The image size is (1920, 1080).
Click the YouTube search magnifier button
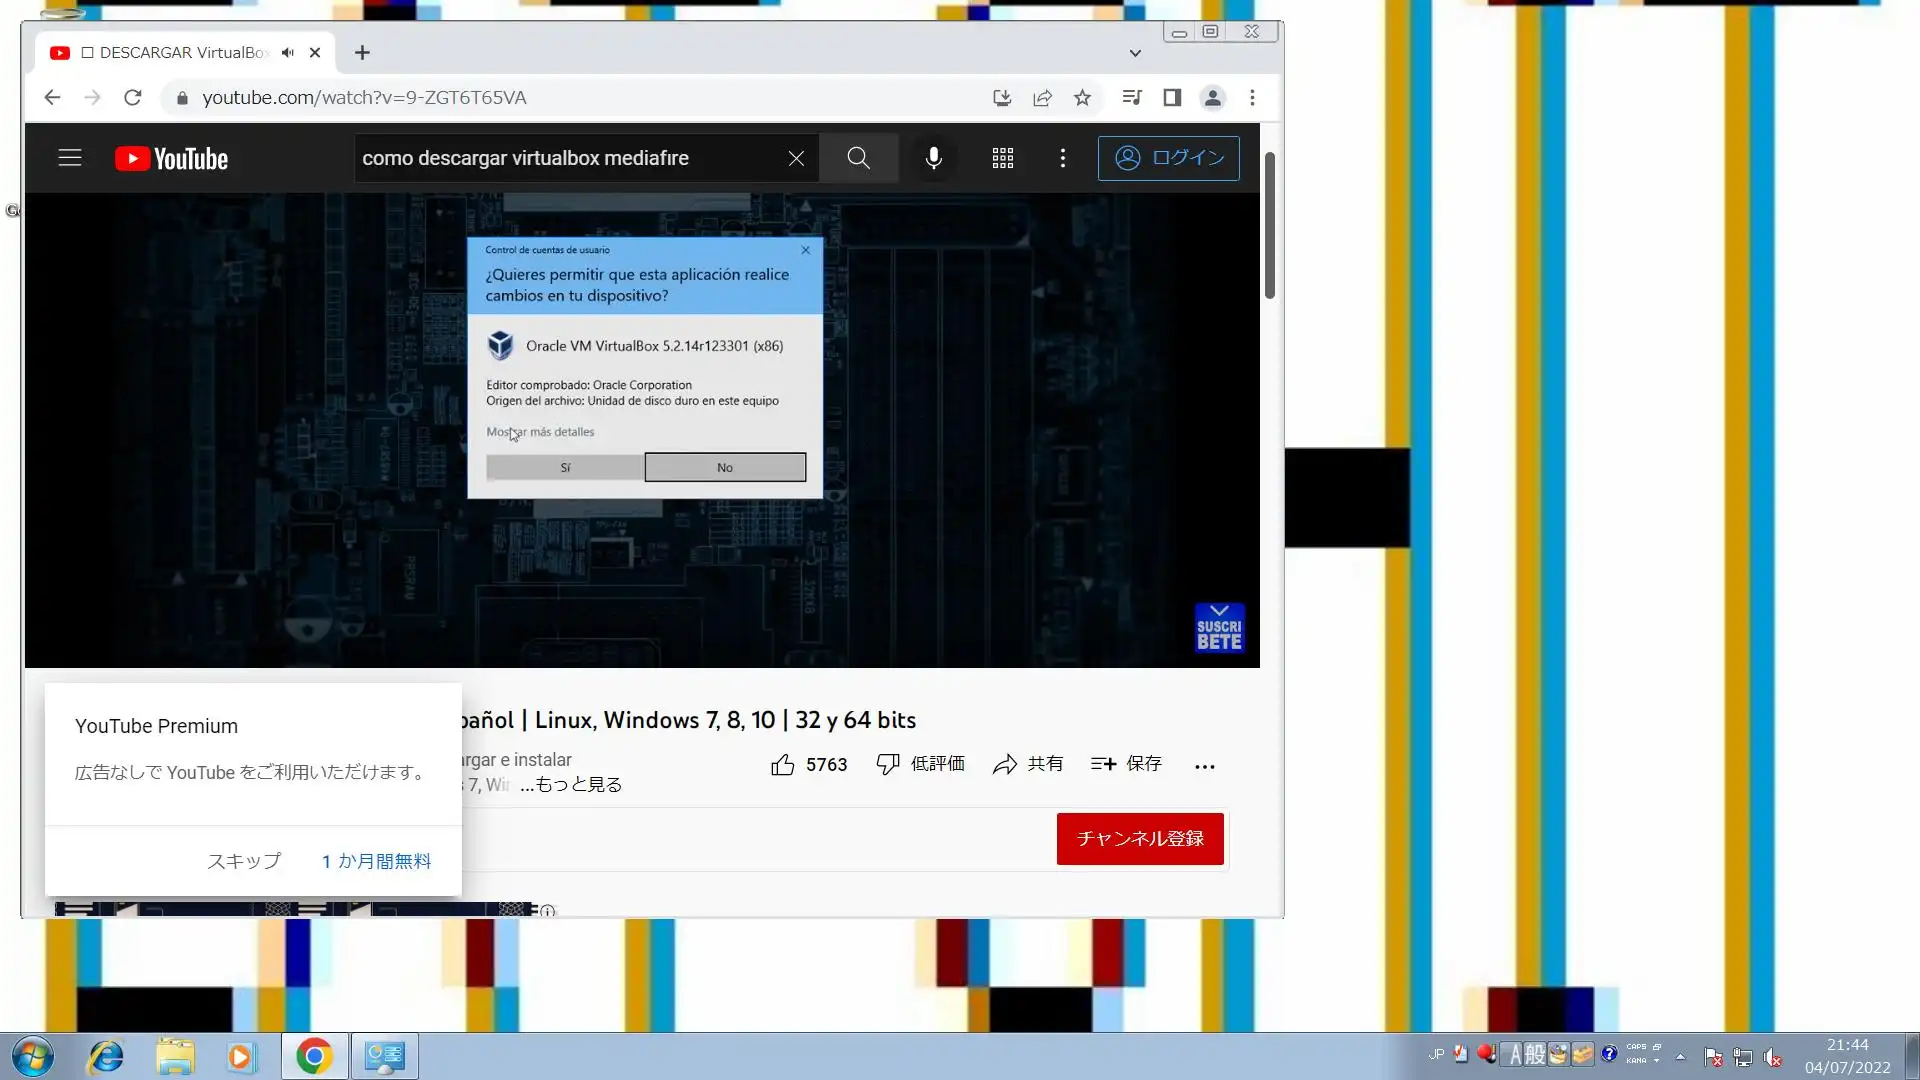pyautogui.click(x=858, y=158)
